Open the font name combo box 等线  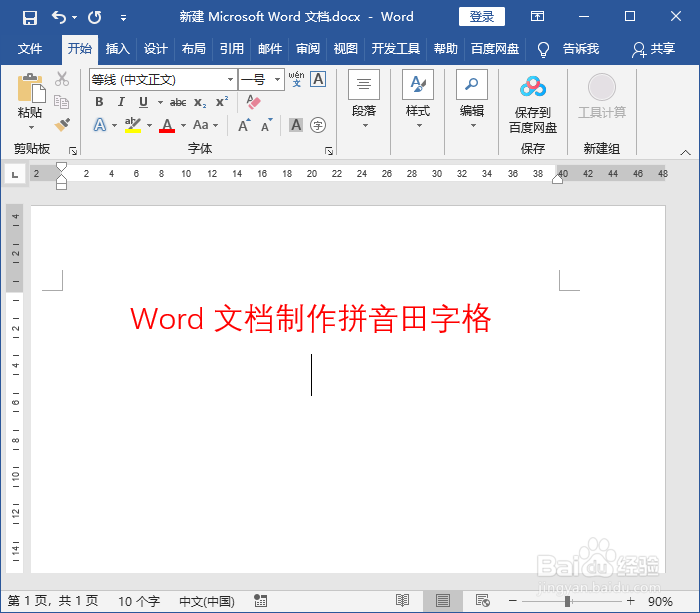163,79
